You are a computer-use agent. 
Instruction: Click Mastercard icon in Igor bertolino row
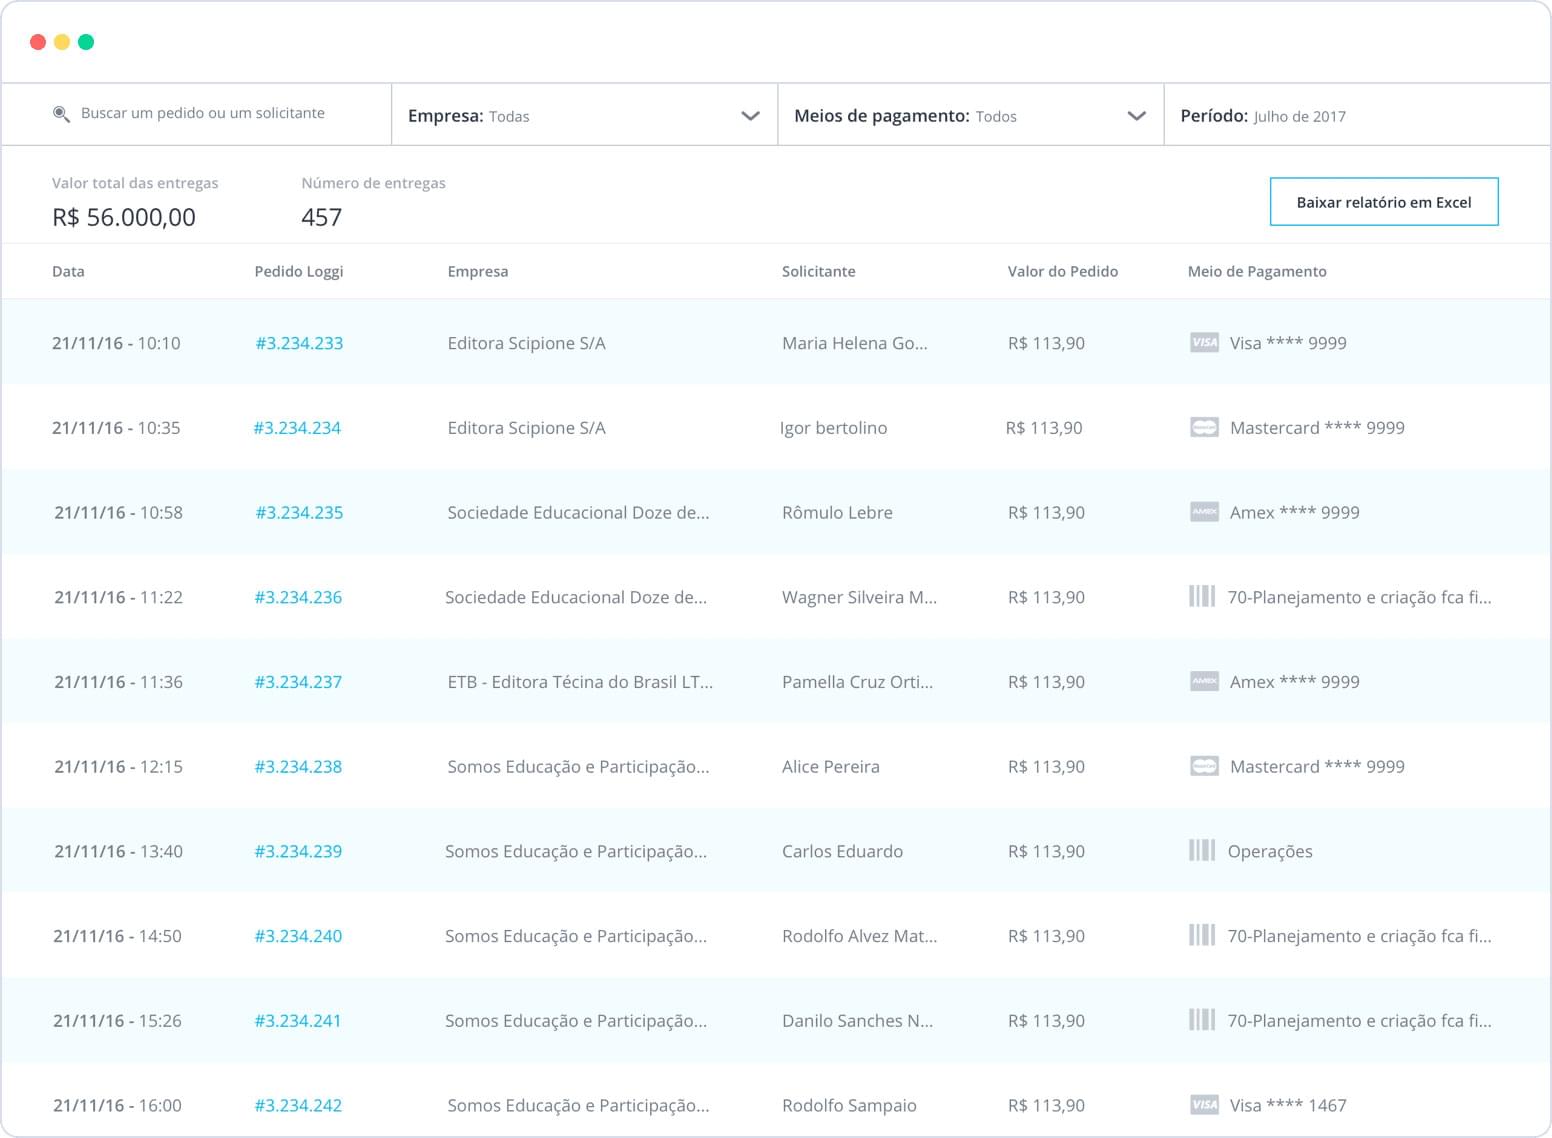[1204, 428]
